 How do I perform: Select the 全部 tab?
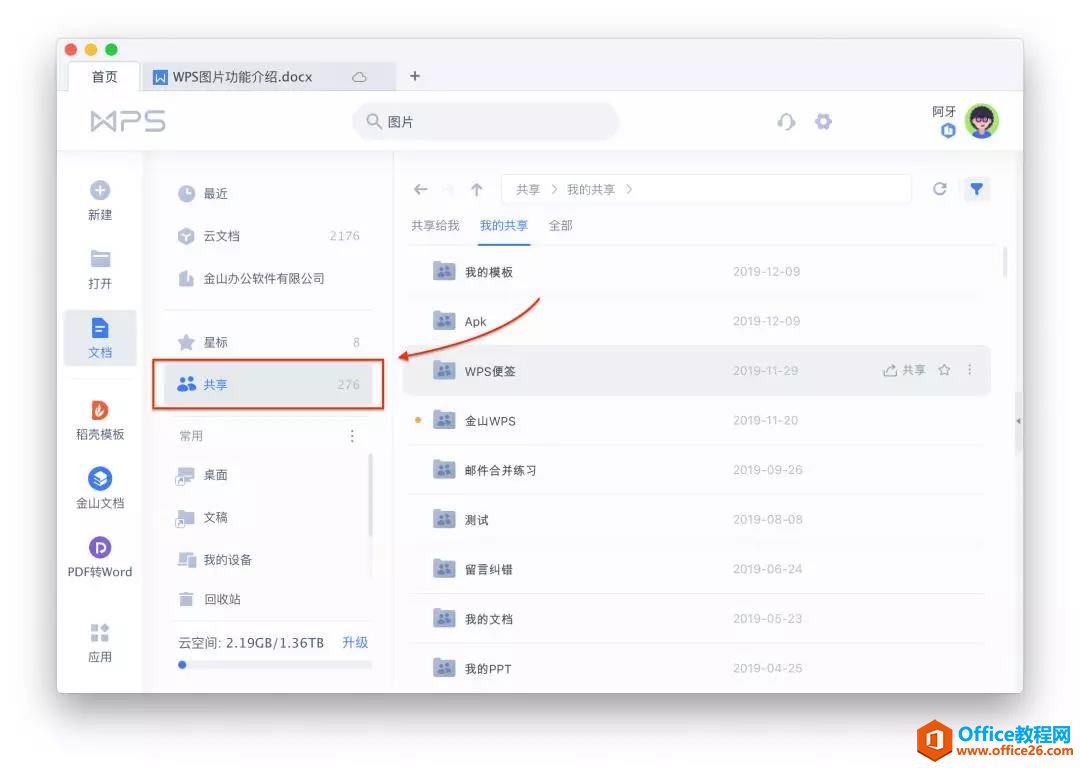click(x=561, y=225)
